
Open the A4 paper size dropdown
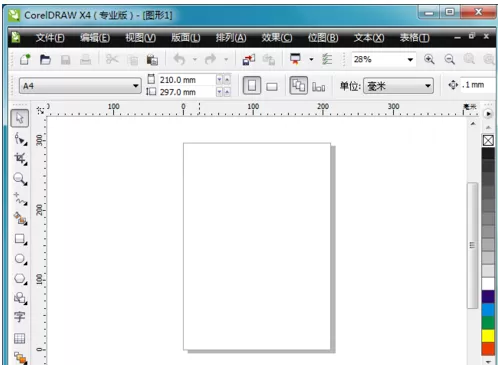click(x=135, y=86)
